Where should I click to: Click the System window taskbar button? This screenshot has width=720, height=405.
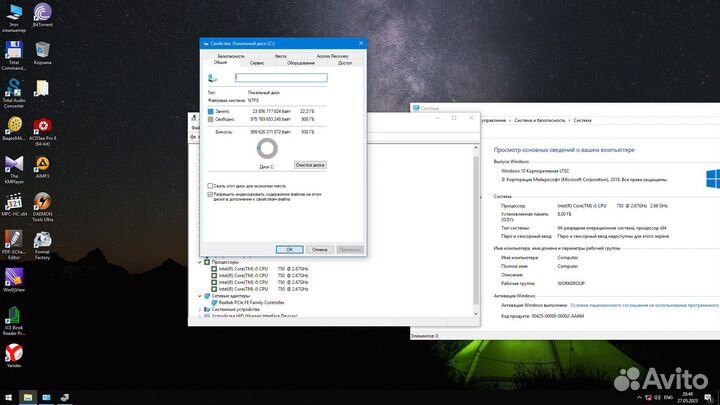(x=46, y=397)
